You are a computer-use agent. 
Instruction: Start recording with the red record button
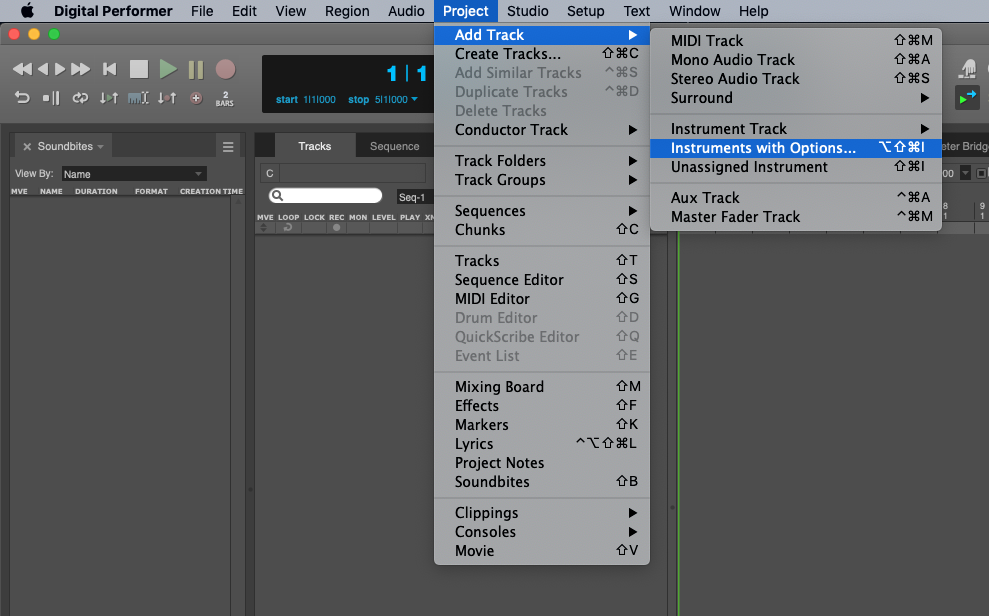(x=225, y=69)
